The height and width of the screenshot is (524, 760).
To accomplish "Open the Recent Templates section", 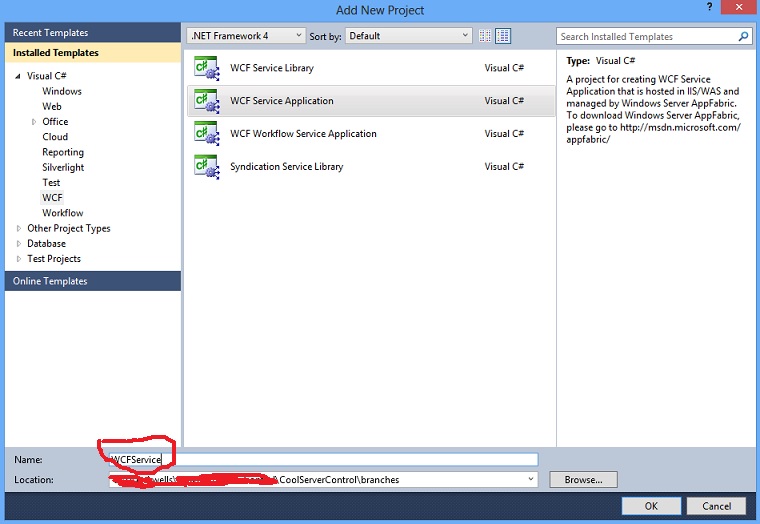I will [x=93, y=32].
